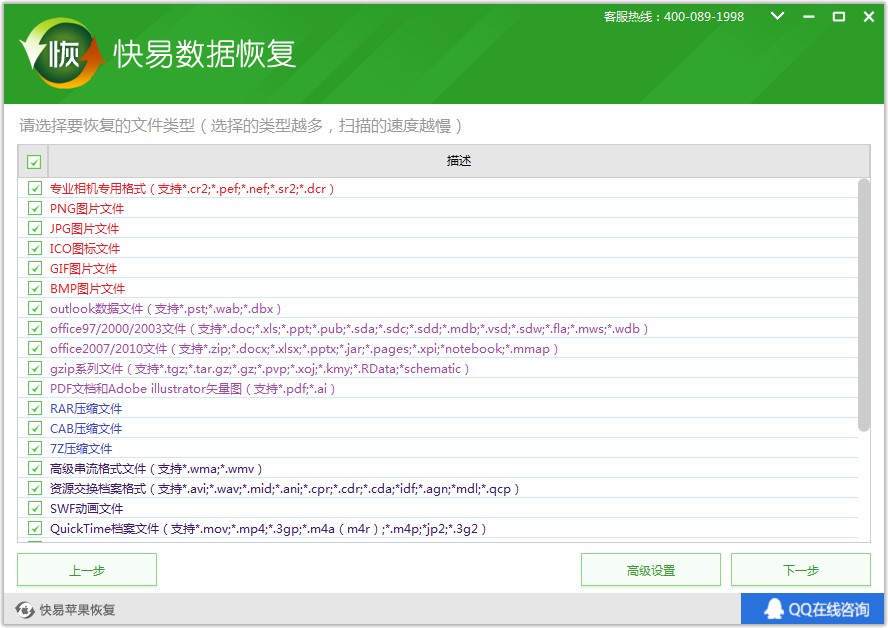Open the title bar dropdown menu arrow

click(778, 17)
